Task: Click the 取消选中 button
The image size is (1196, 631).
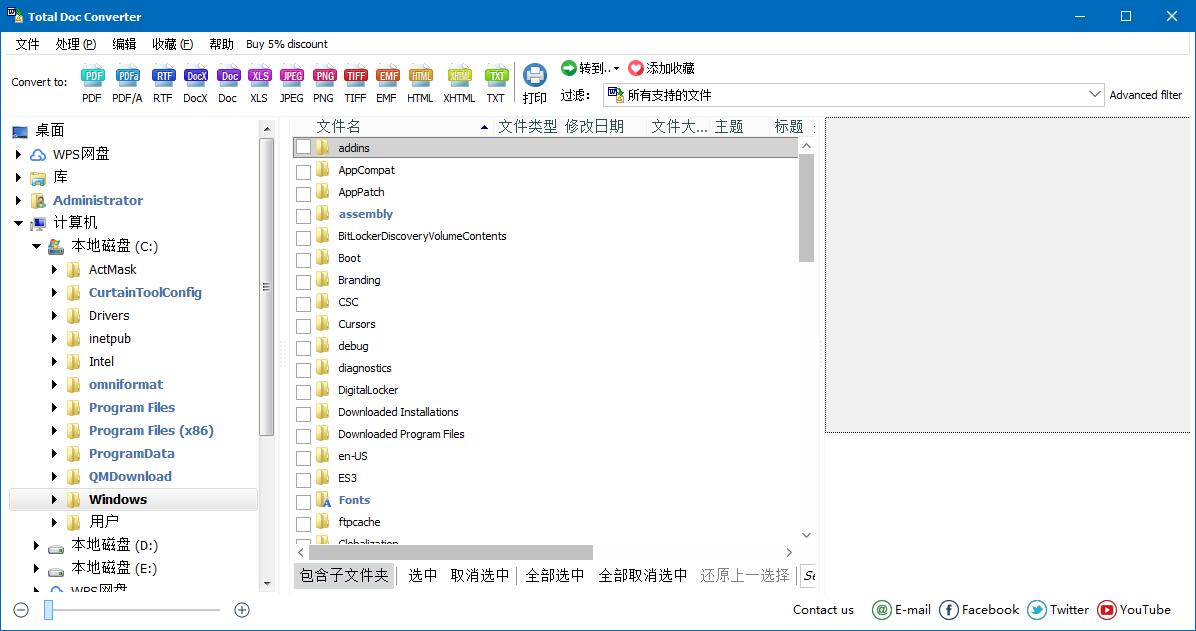Action: [480, 575]
